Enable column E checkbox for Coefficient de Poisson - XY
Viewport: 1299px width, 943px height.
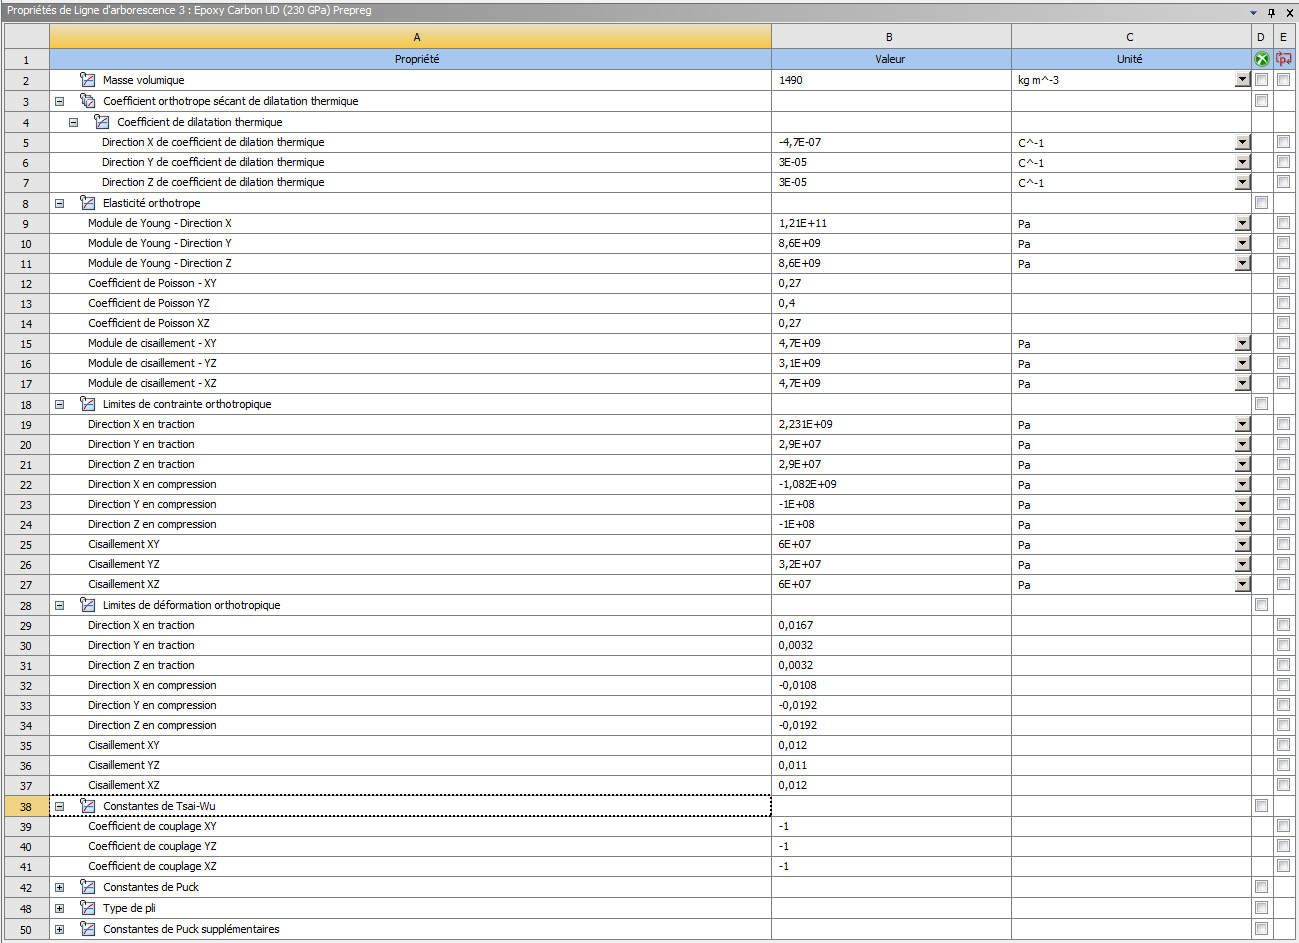tap(1283, 283)
